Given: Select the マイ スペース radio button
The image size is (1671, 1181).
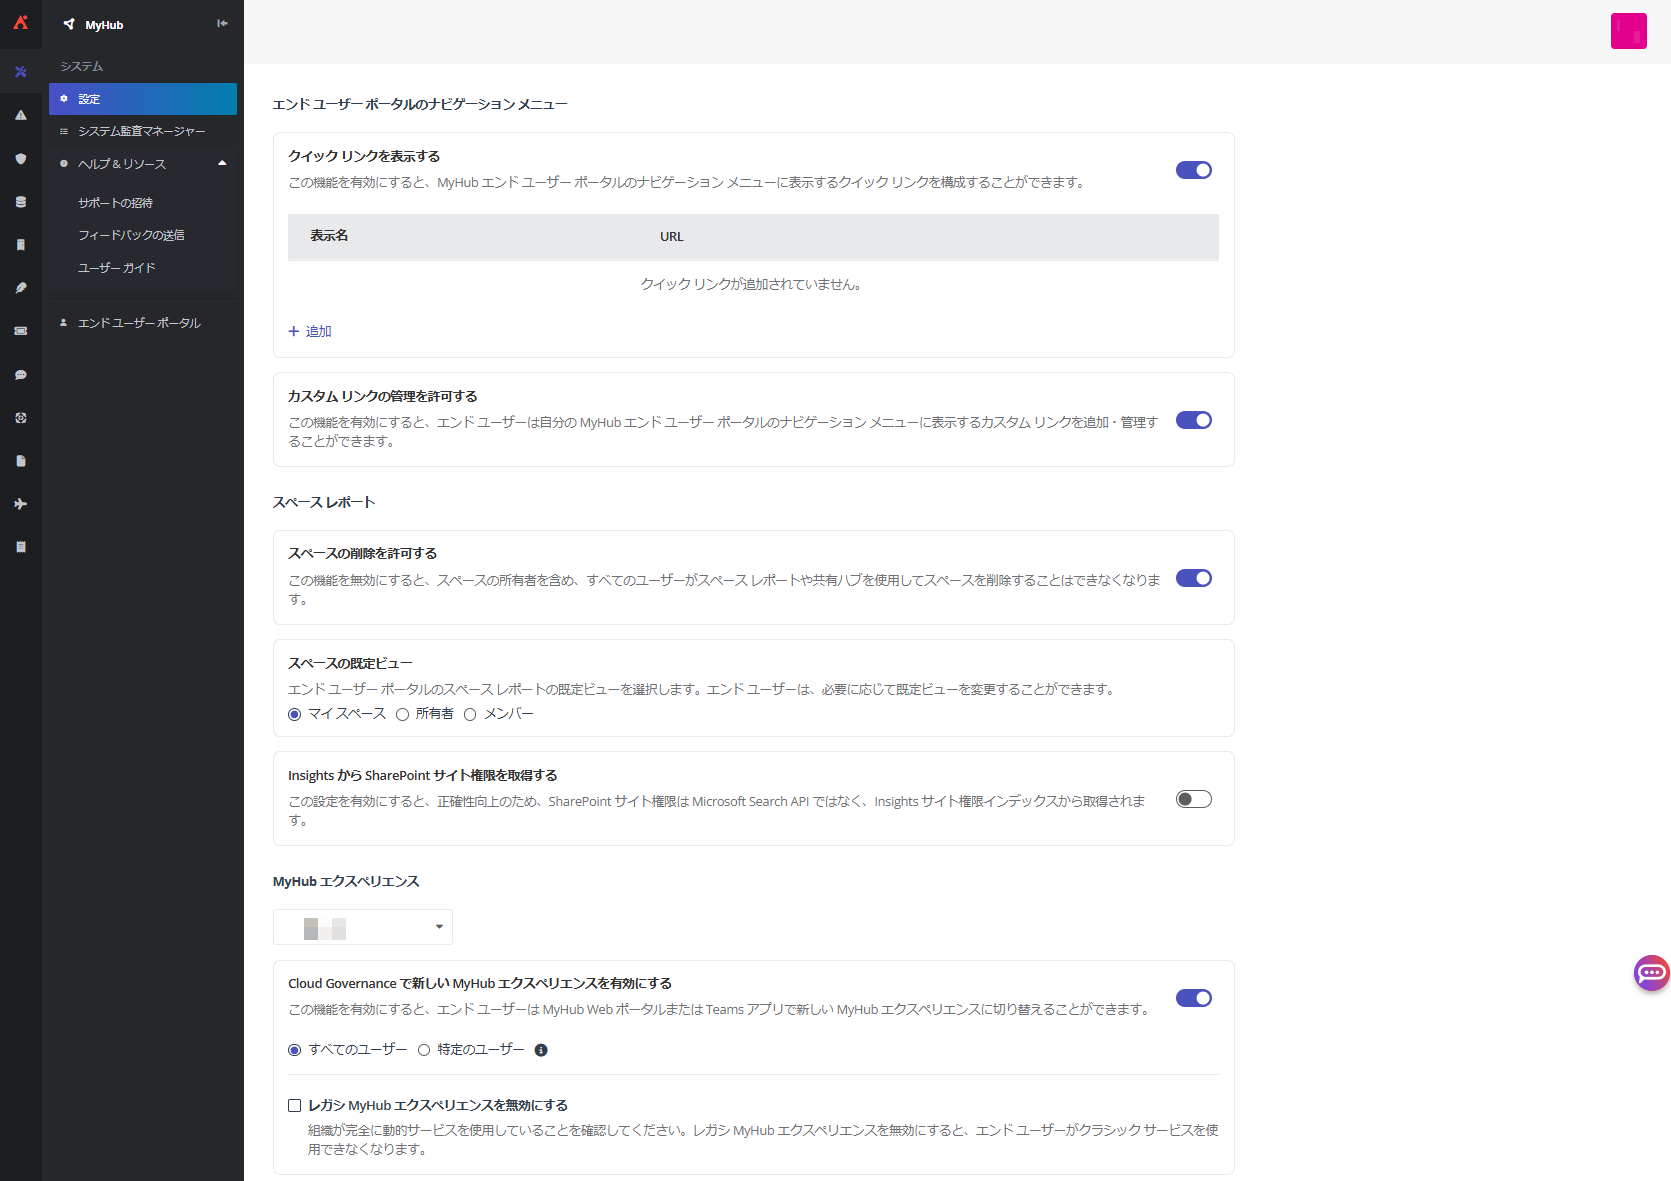Looking at the screenshot, I should click(x=294, y=714).
